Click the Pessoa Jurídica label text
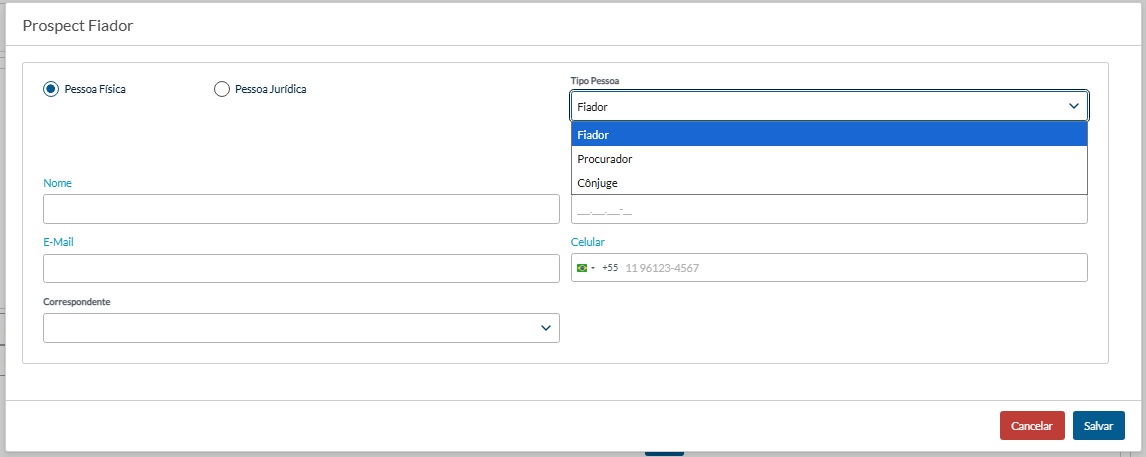 tap(270, 89)
